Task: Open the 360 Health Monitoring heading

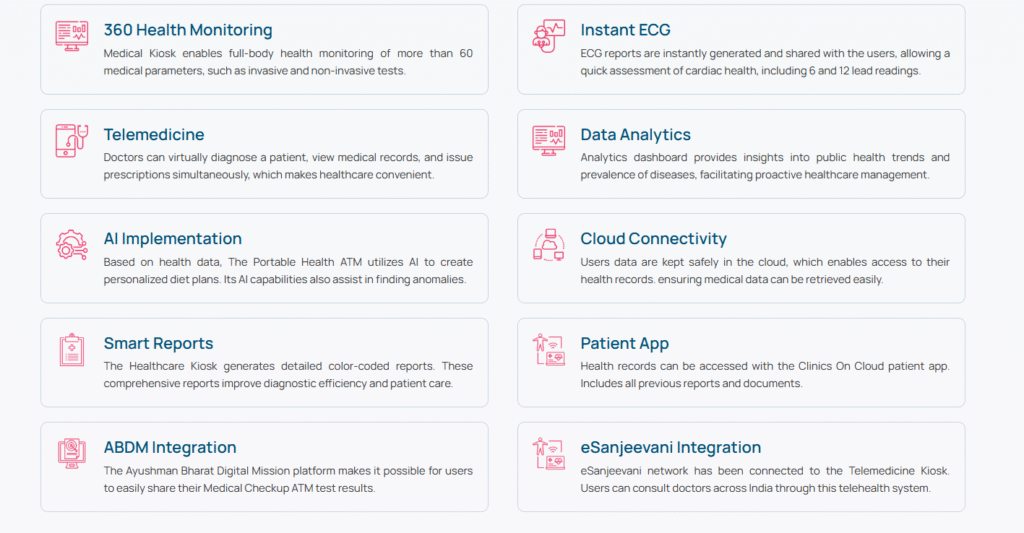Action: coord(188,30)
